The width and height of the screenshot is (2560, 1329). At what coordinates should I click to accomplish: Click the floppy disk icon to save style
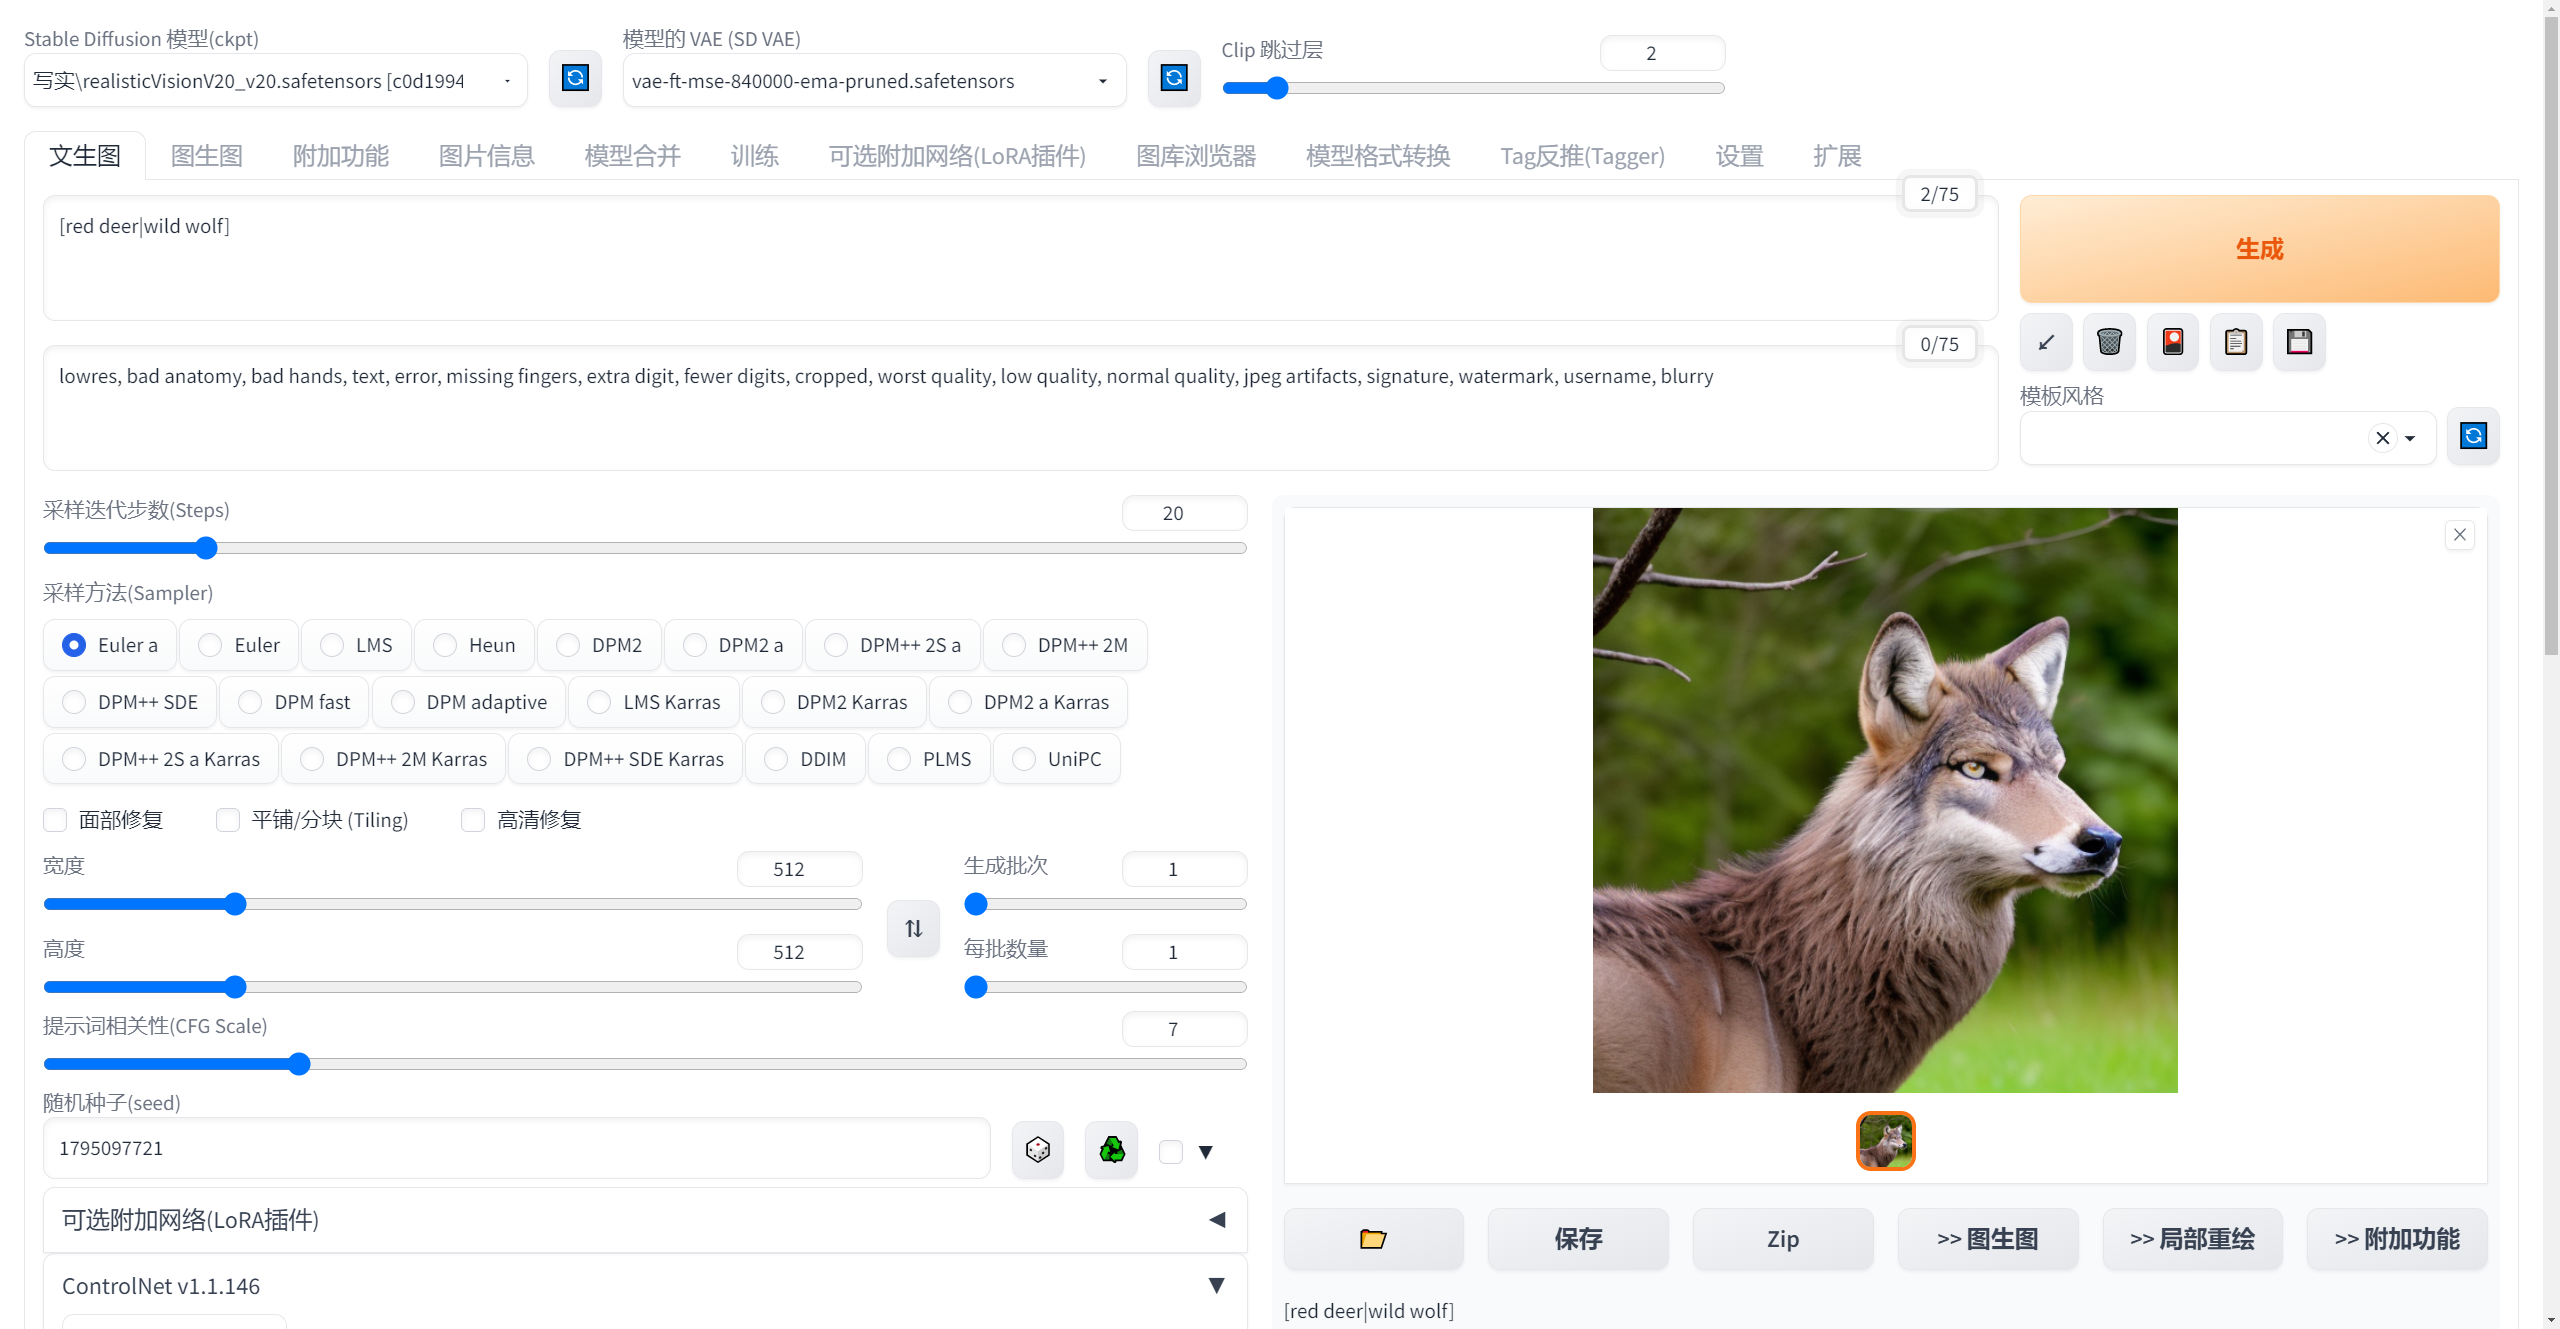2299,342
